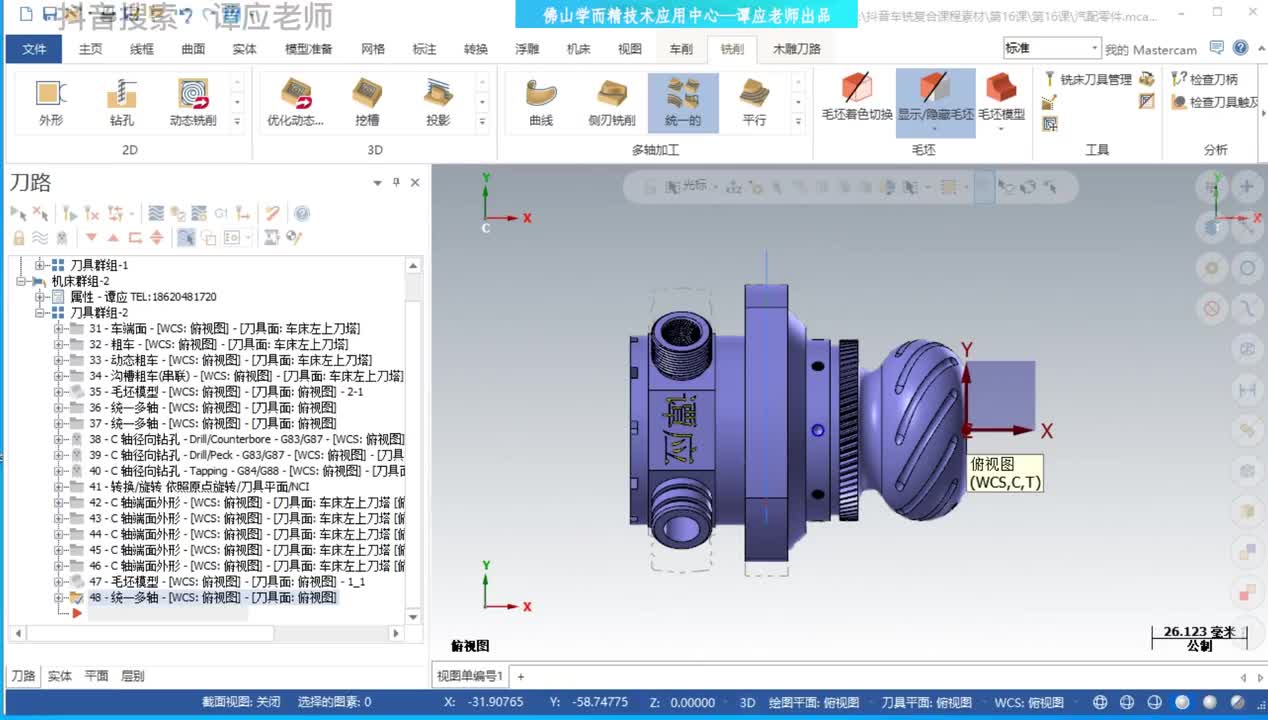The width and height of the screenshot is (1268, 720).
Task: Open the 动态铣削 dynamic mill toolpath
Action: point(193,103)
